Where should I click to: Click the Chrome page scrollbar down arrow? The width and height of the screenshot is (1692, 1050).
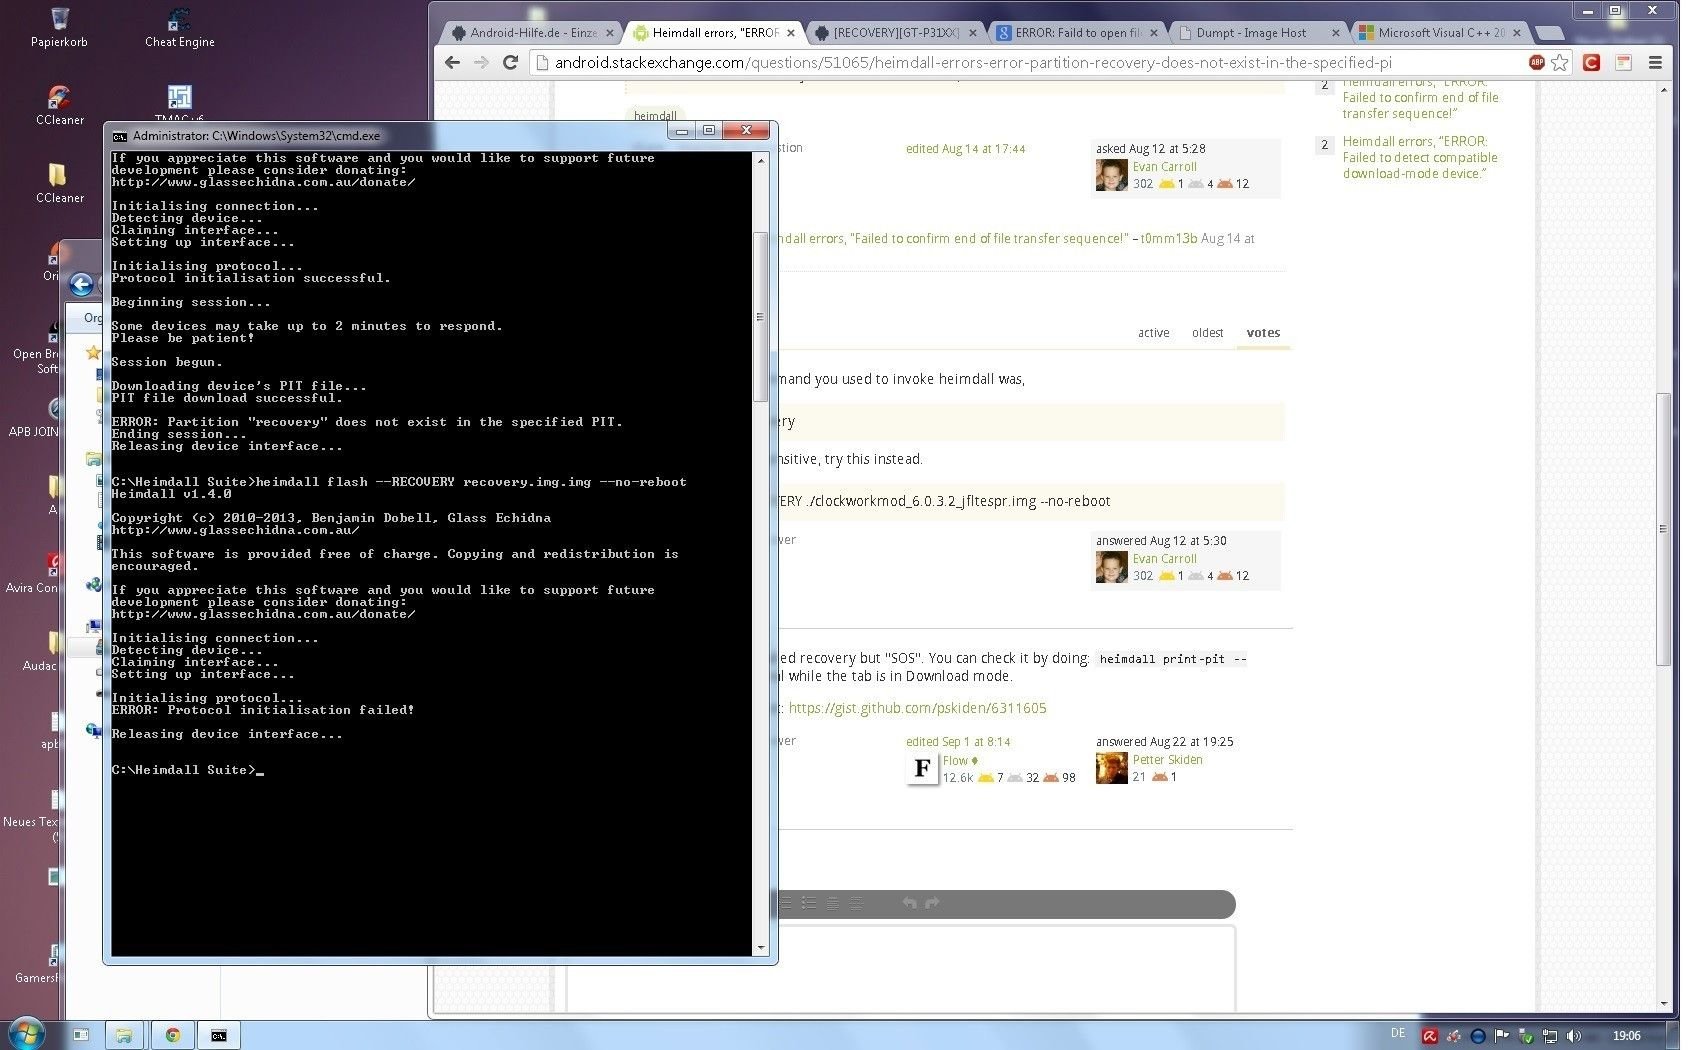point(1663,1003)
